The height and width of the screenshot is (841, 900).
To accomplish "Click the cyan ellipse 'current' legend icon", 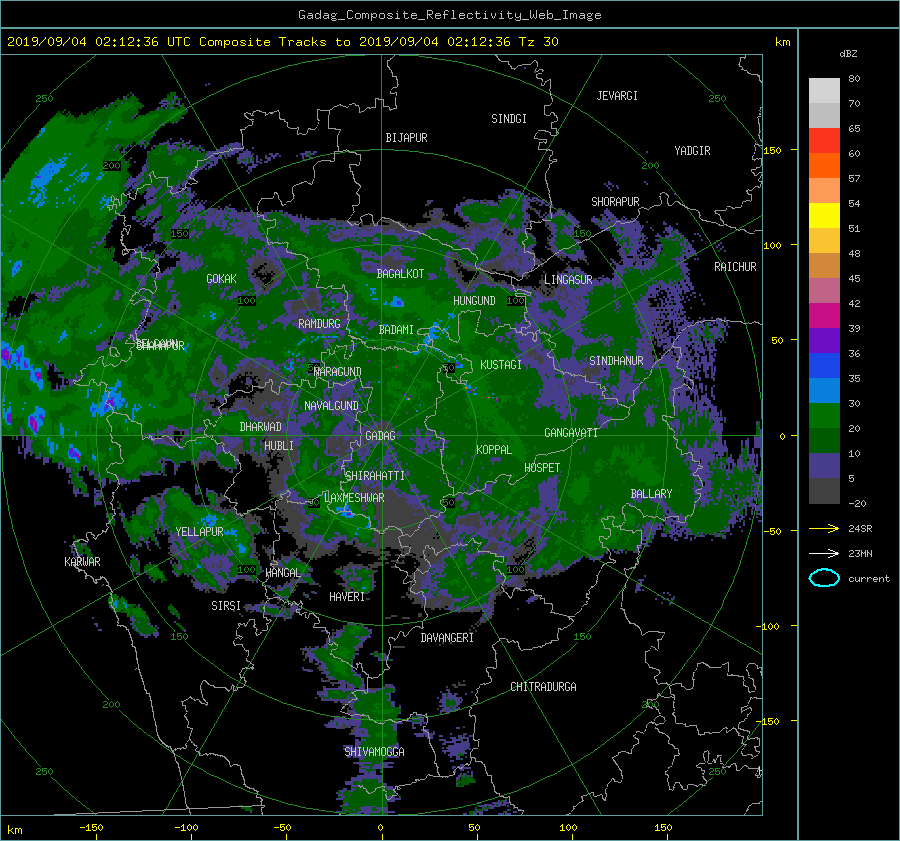I will 824,578.
